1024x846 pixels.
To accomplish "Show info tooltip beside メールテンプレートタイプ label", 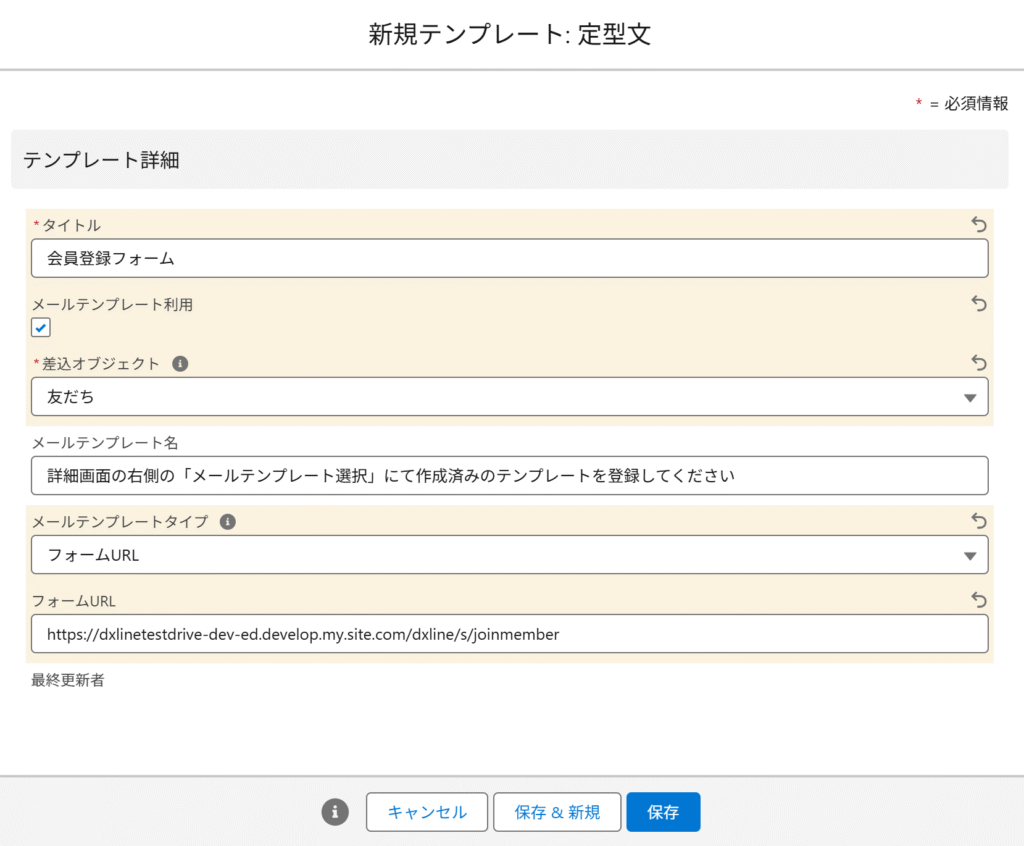I will click(228, 522).
